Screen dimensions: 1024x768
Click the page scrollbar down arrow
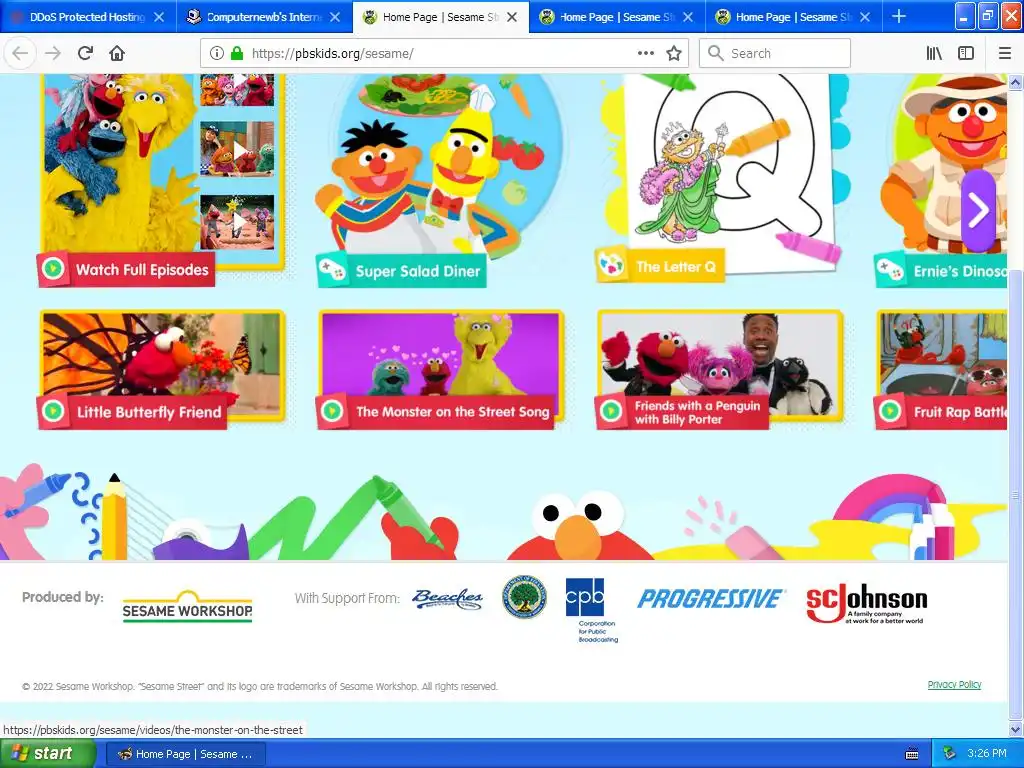pyautogui.click(x=1016, y=728)
